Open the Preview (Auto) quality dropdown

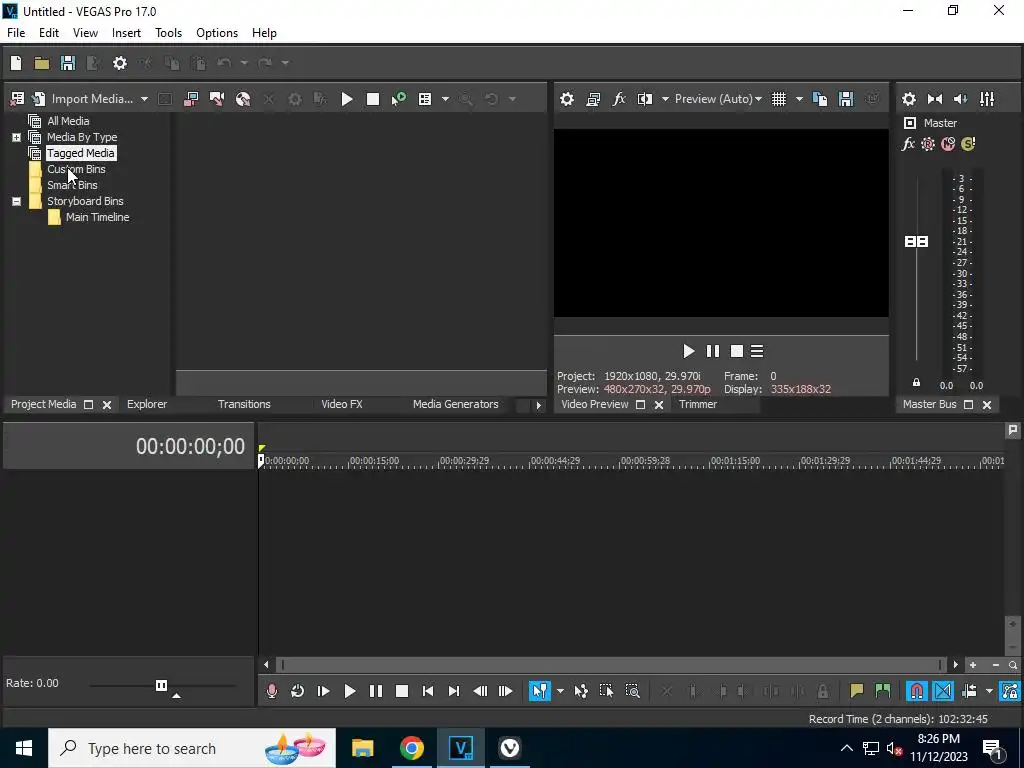pos(718,99)
